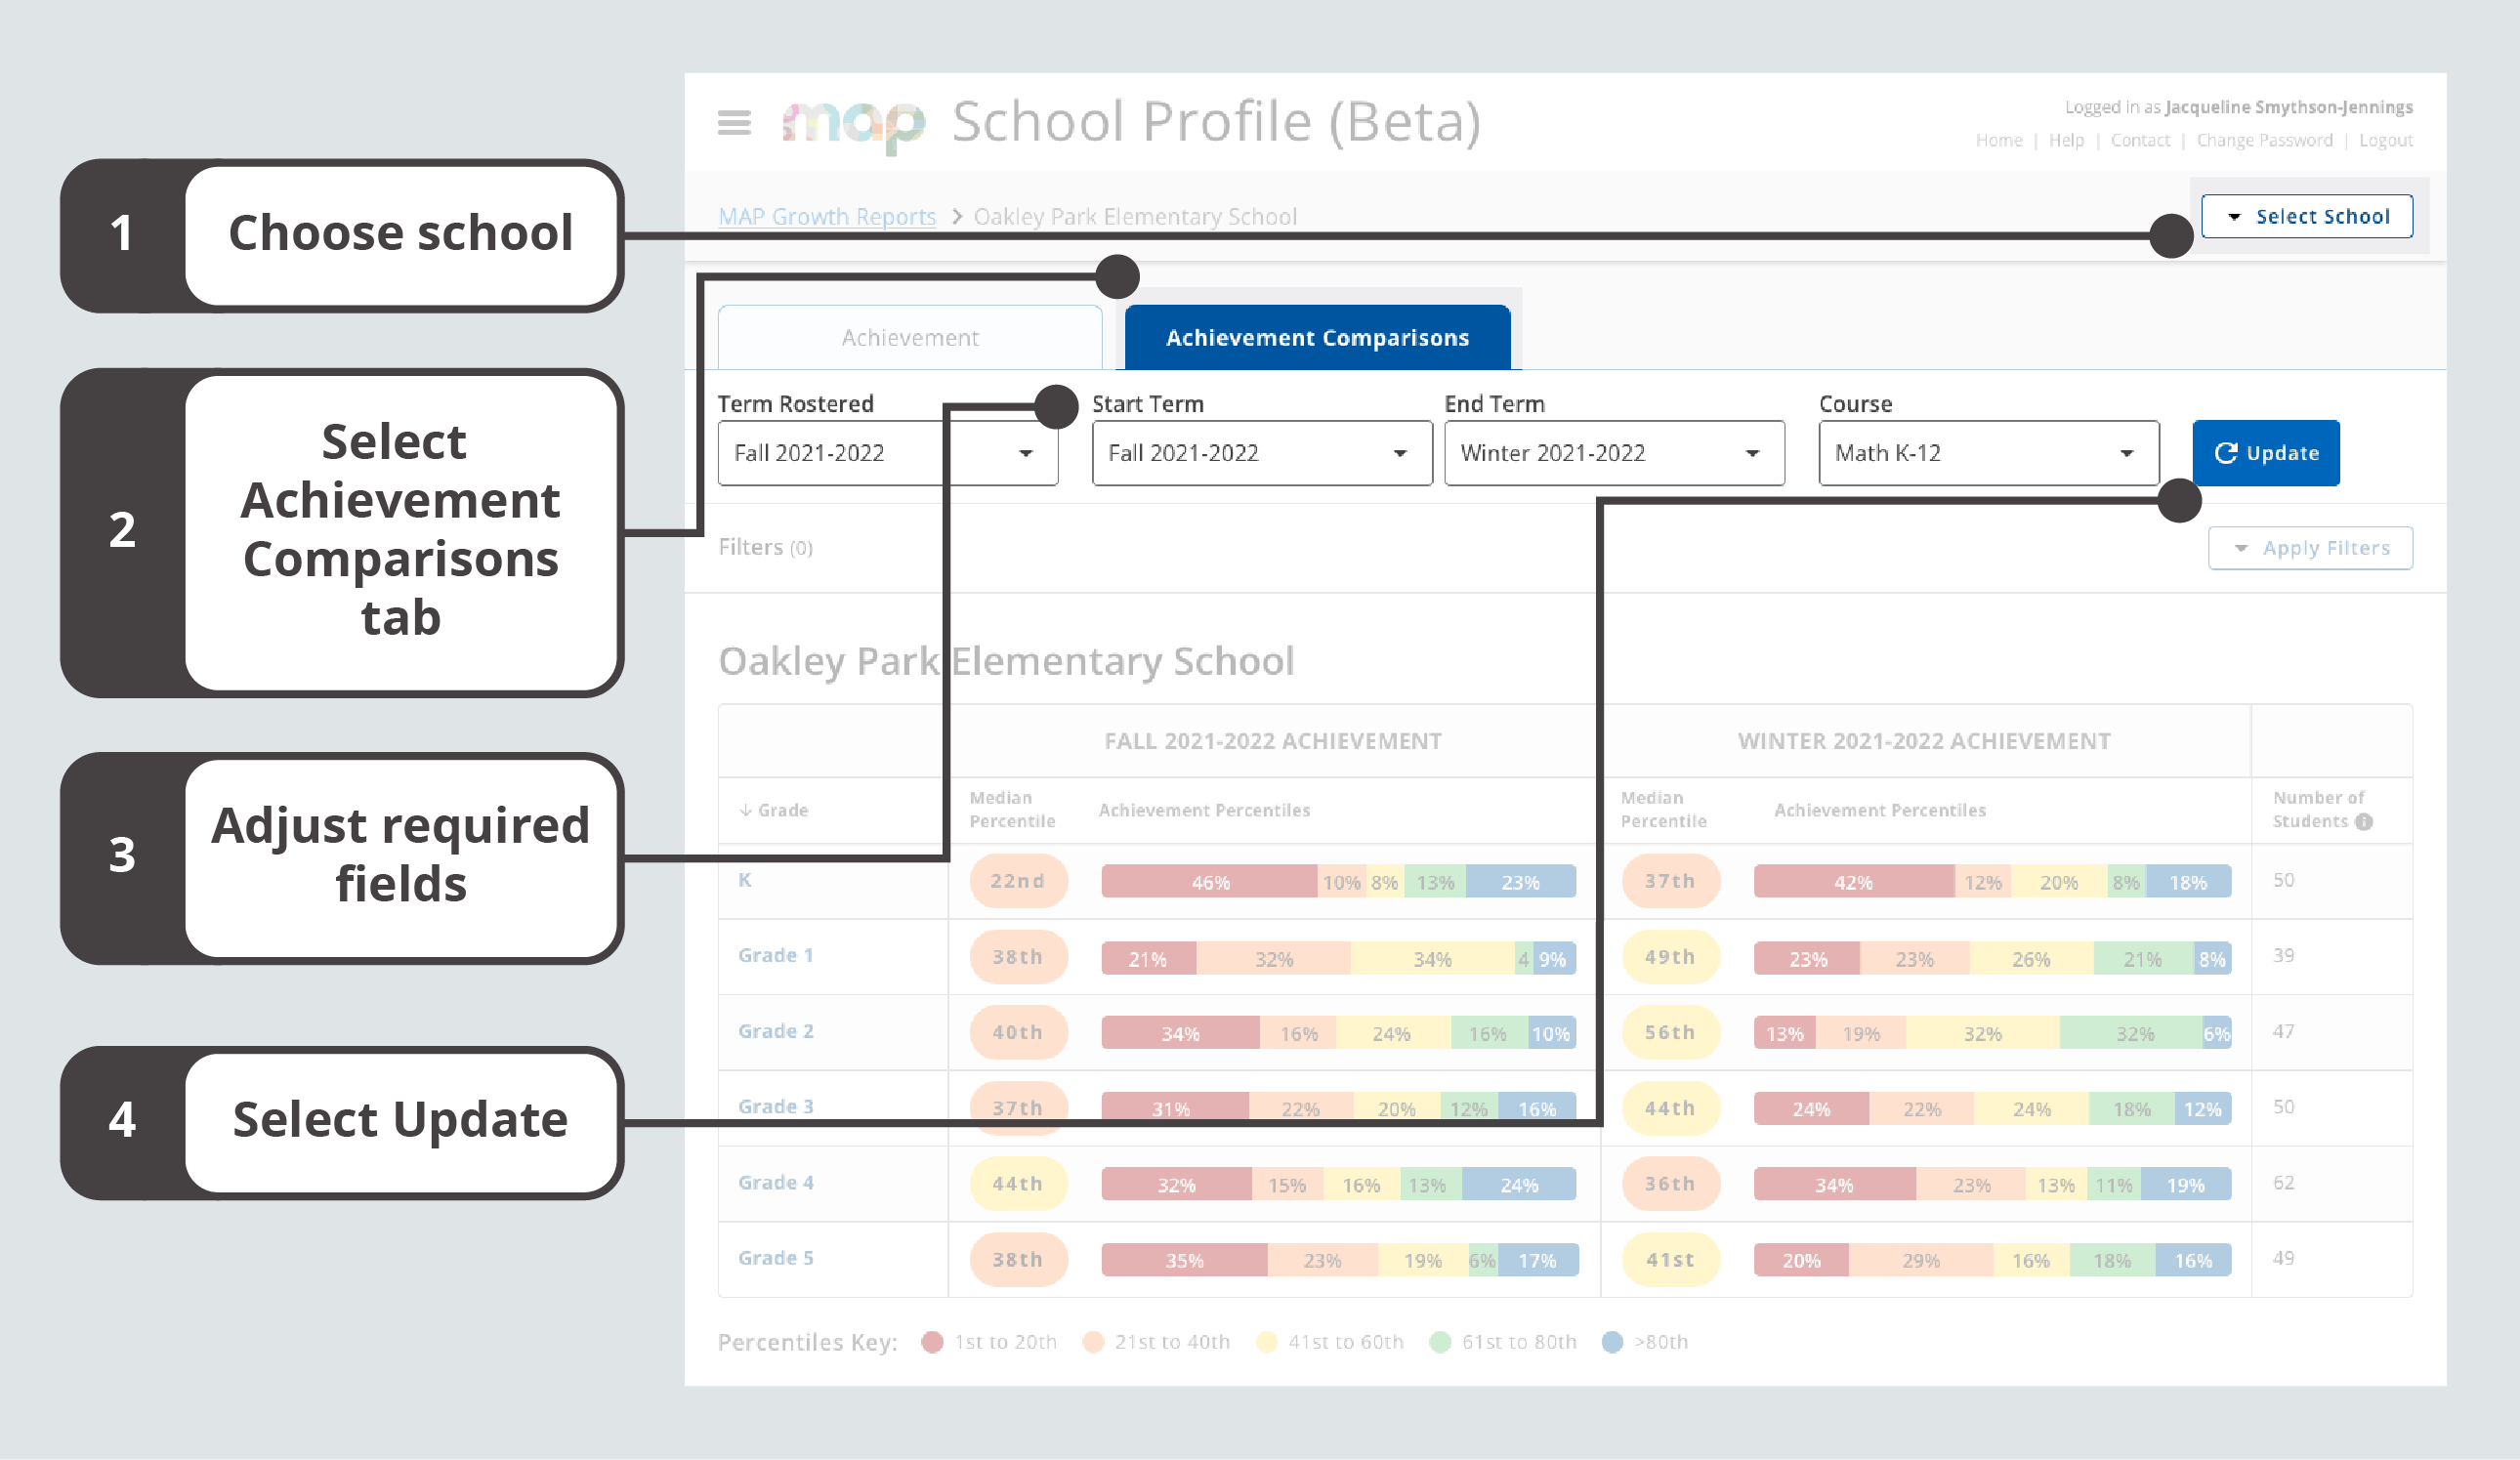Click the >80th blue key dot
Image resolution: width=2520 pixels, height=1460 pixels.
pyautogui.click(x=1612, y=1342)
